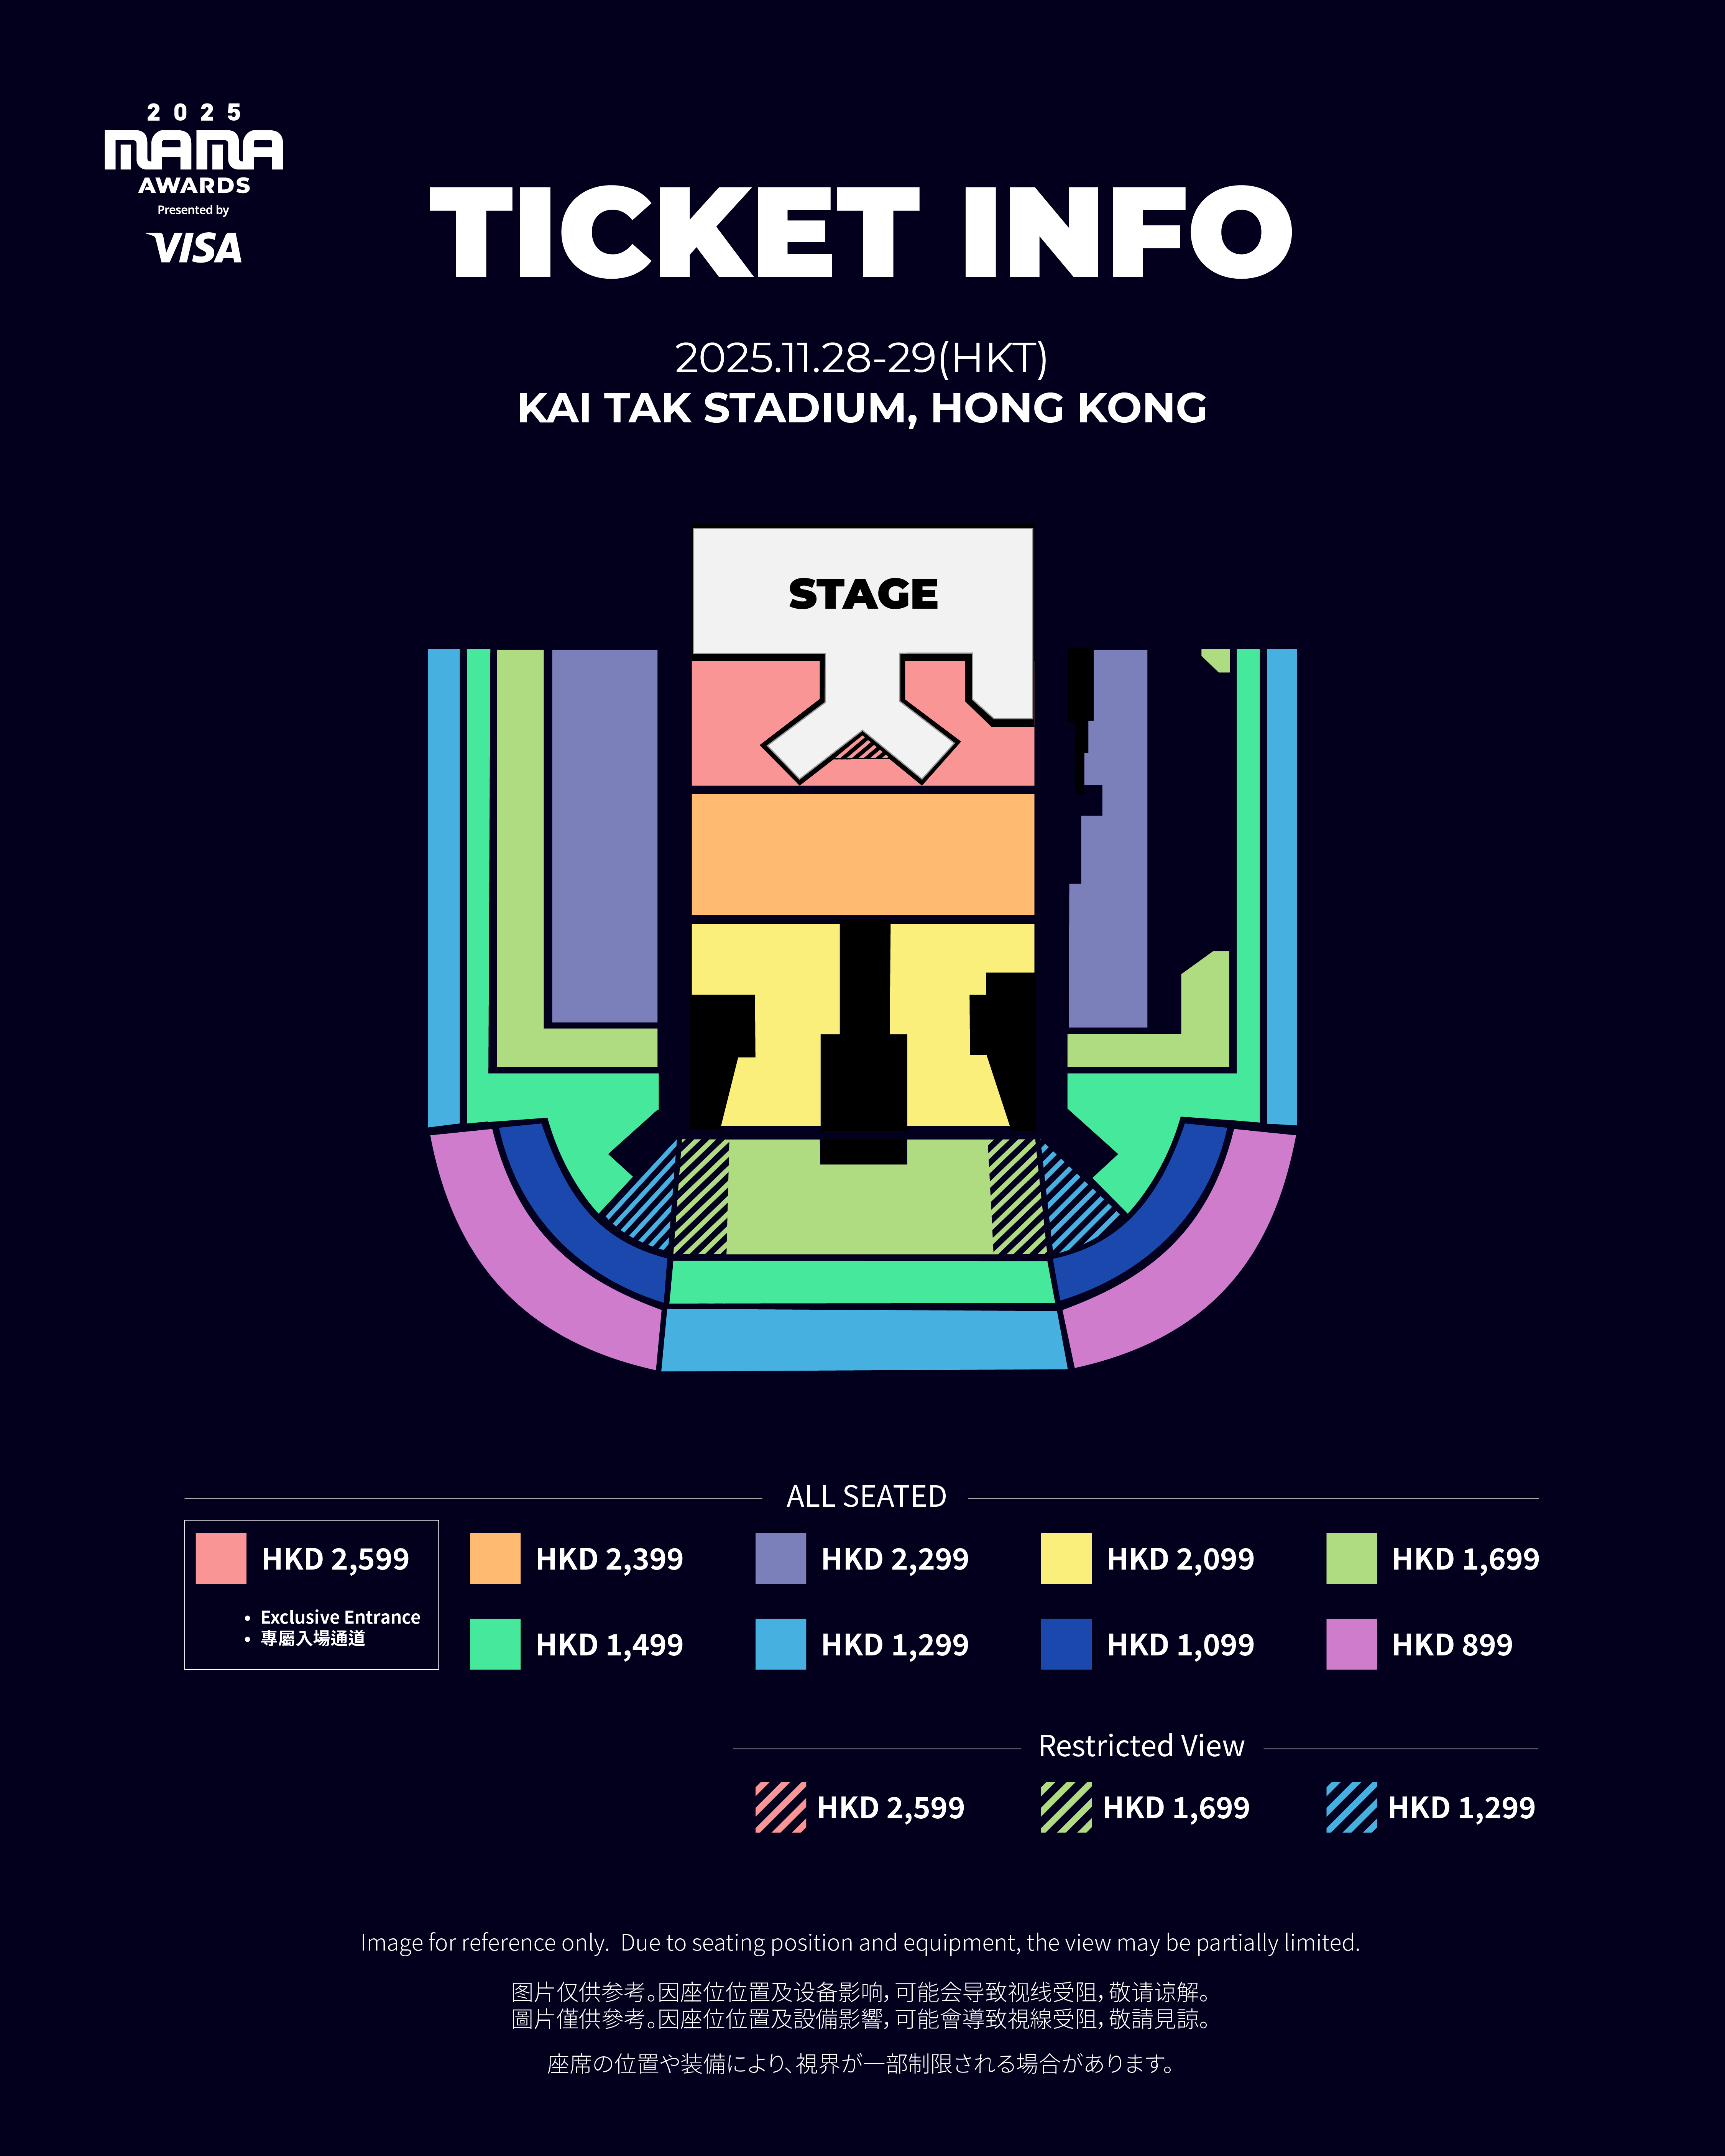
Task: Choose the light green HKD 1,699 legend swatch
Action: (1351, 1558)
